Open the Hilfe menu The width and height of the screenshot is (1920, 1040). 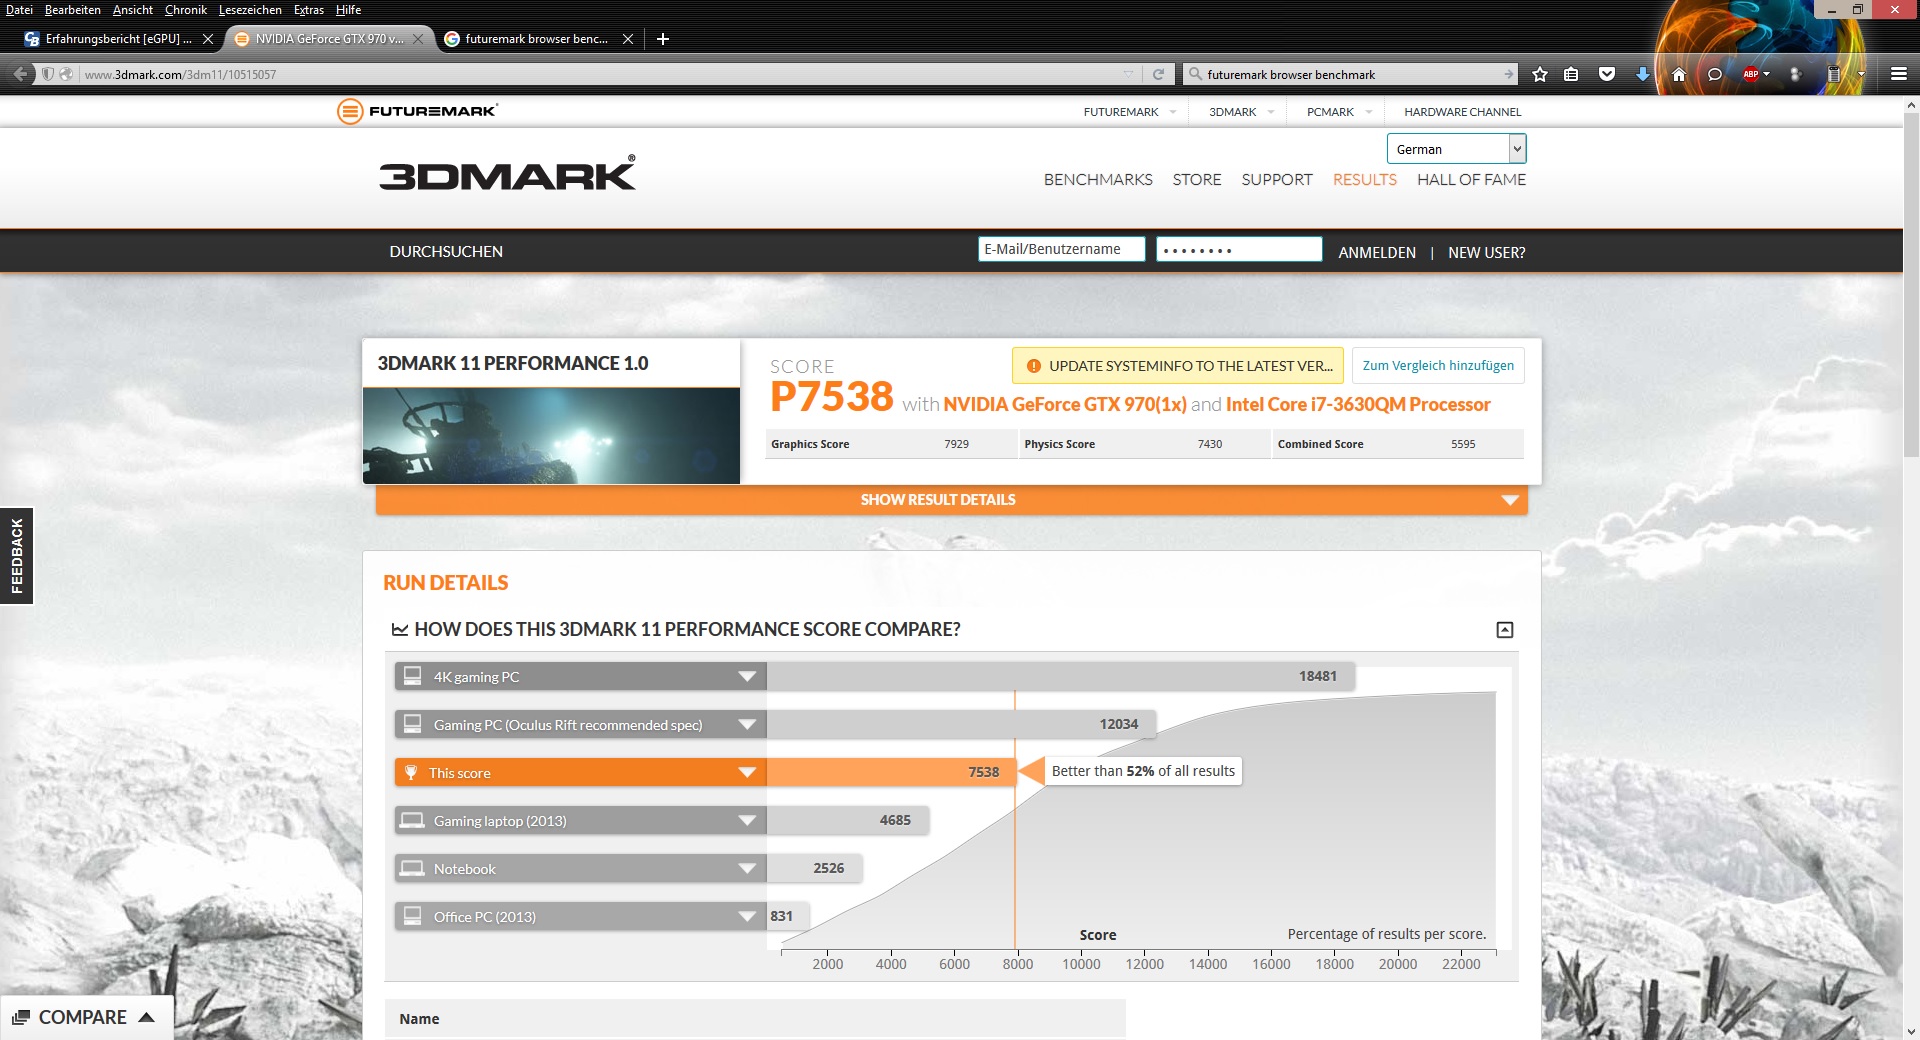348,10
